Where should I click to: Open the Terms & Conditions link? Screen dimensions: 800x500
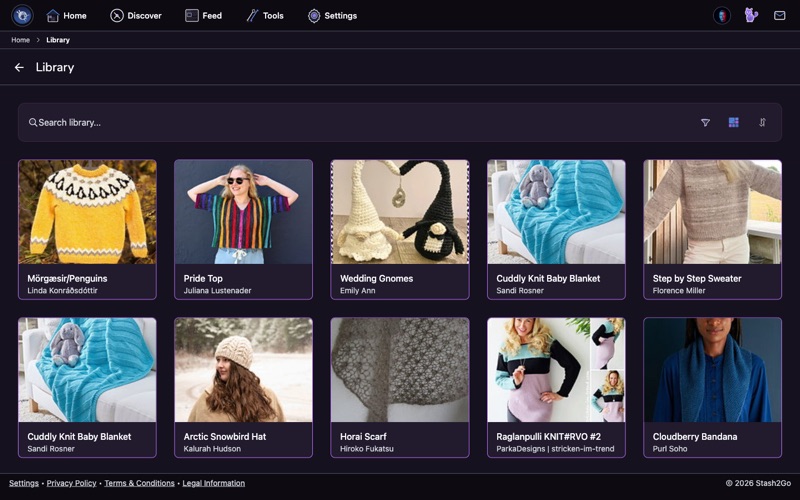tap(139, 483)
